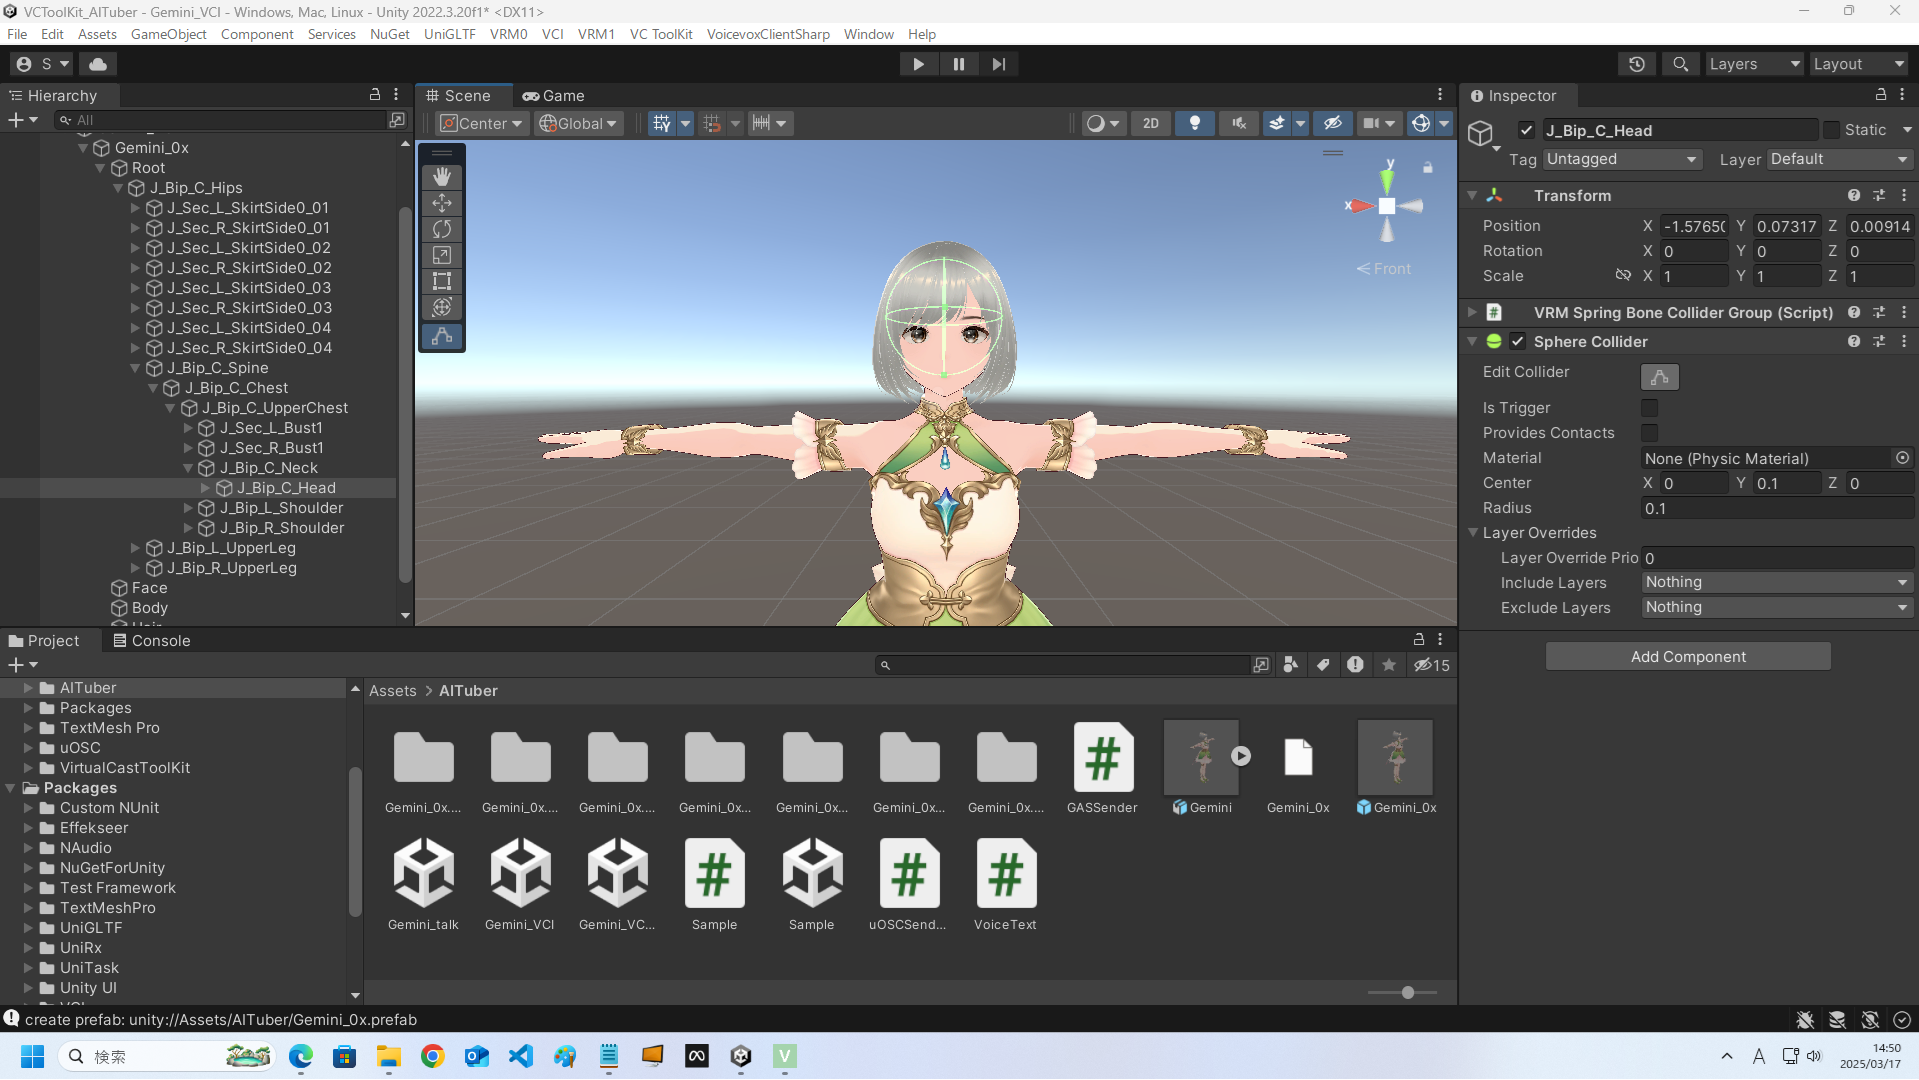This screenshot has width=1919, height=1080.
Task: Open the Undo History button
Action: tap(1637, 64)
